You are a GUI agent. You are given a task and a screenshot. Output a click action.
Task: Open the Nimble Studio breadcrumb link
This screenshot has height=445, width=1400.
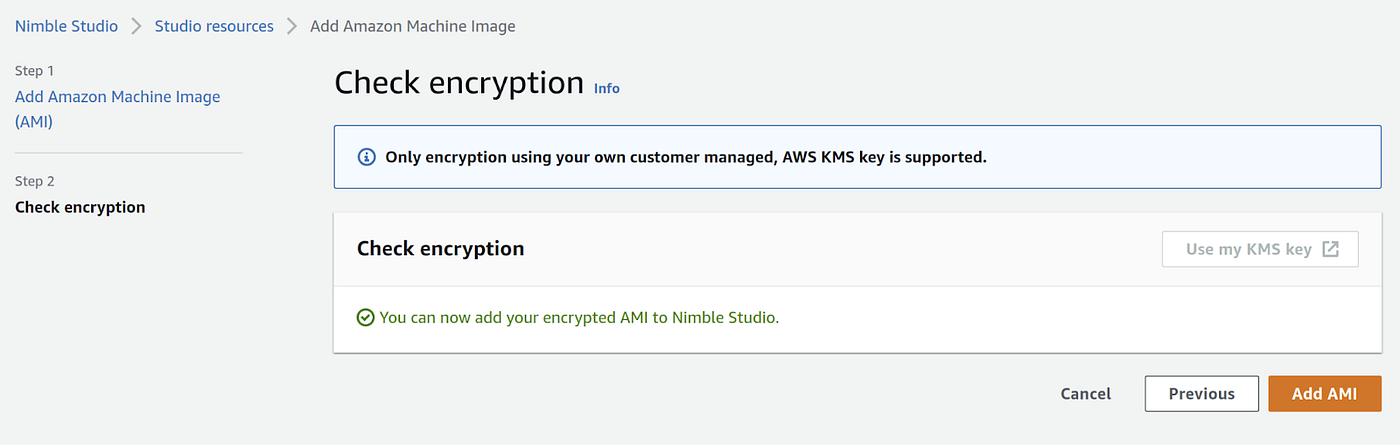[x=66, y=26]
